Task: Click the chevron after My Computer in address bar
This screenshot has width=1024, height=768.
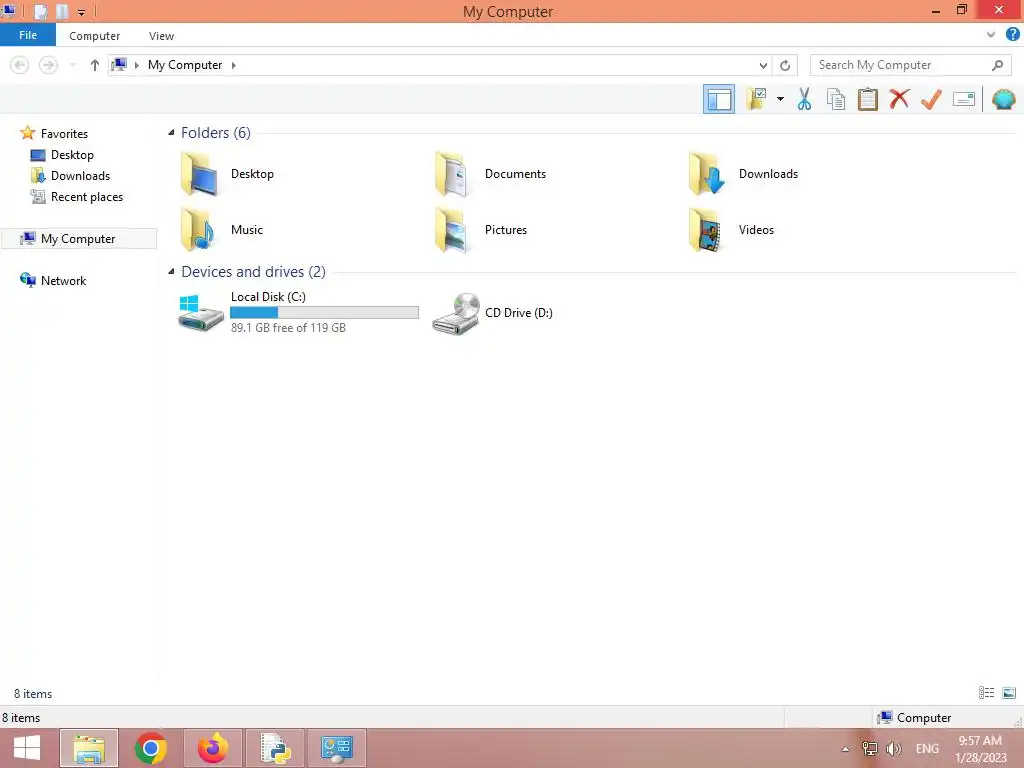Action: click(233, 65)
